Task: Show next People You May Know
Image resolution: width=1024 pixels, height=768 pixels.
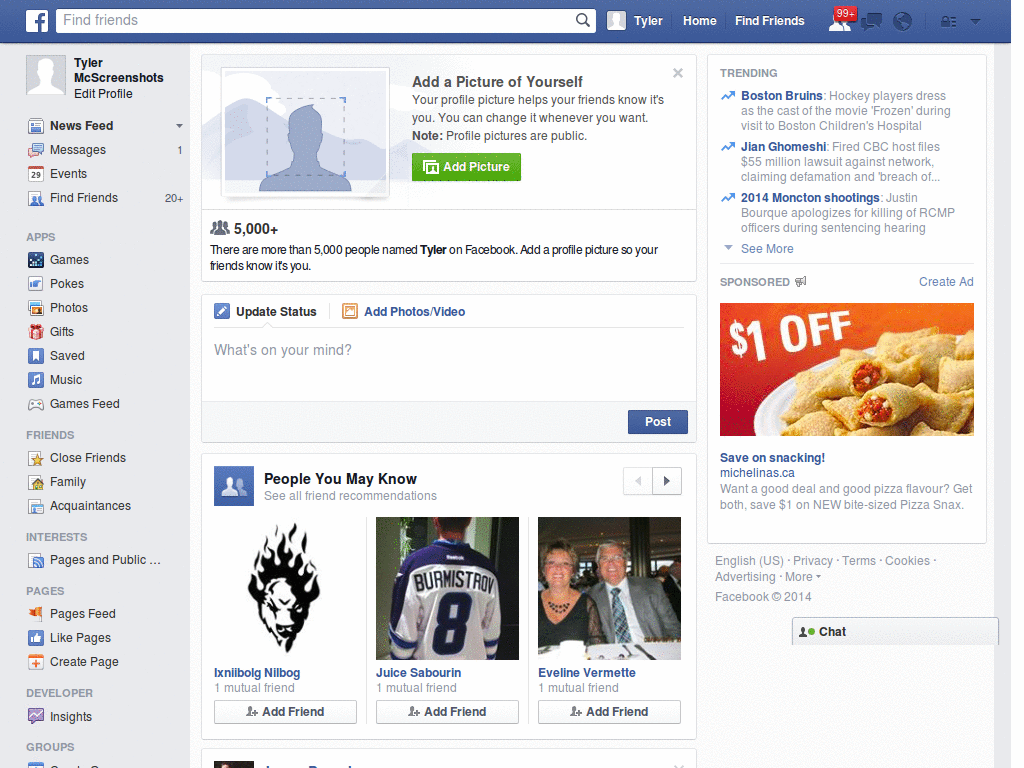Action: click(667, 481)
